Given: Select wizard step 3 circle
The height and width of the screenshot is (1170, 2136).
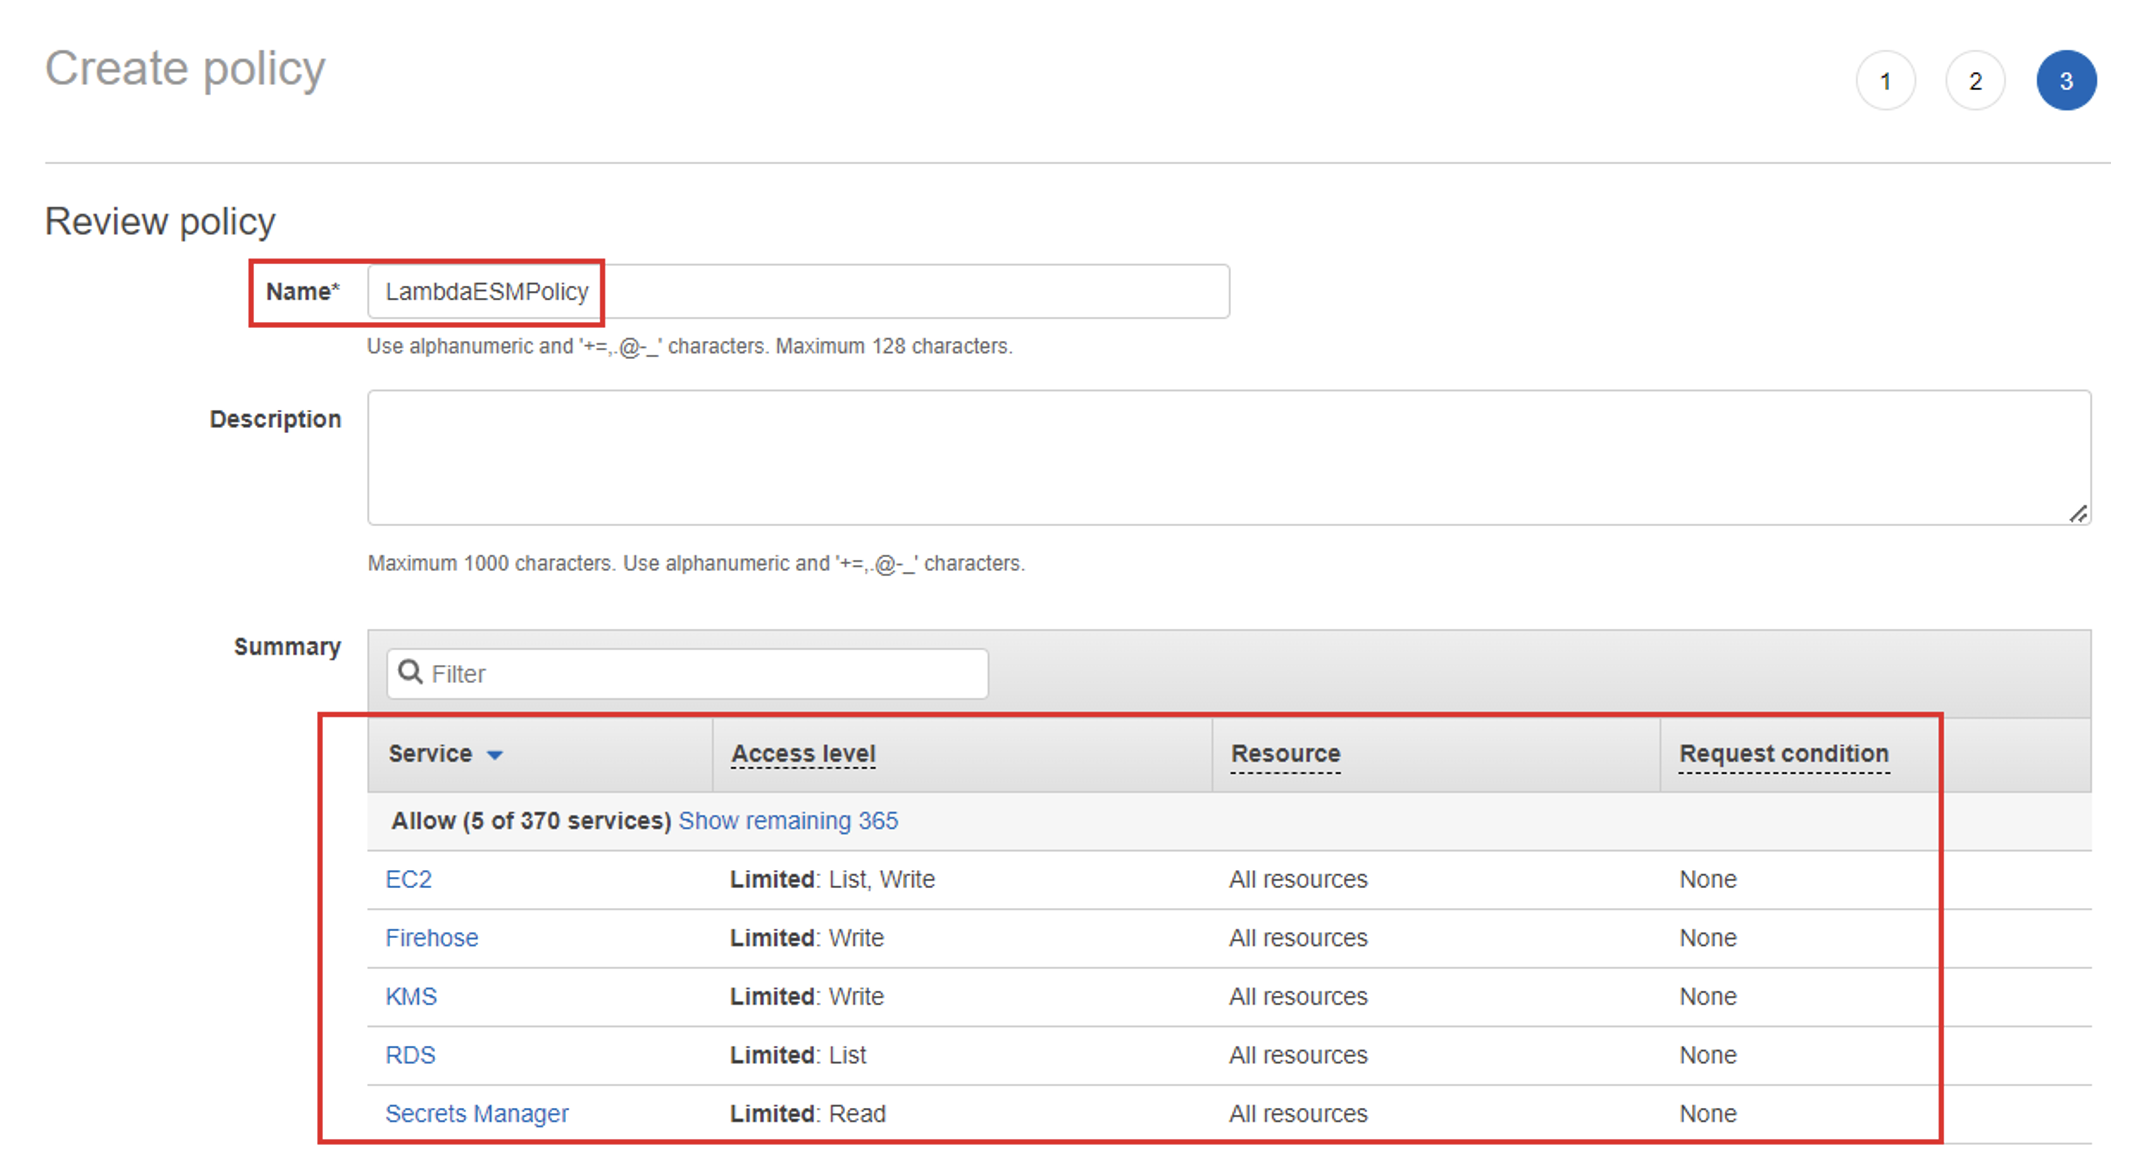Looking at the screenshot, I should pos(2066,81).
